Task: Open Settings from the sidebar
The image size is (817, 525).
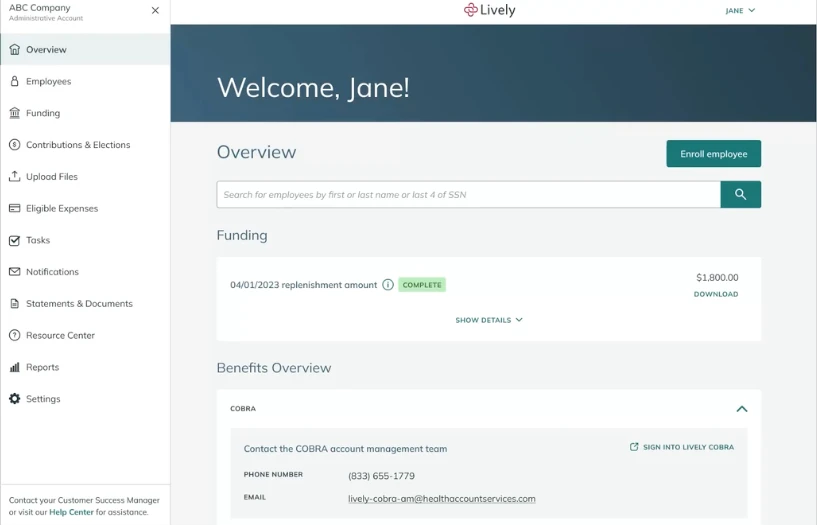Action: coord(85,399)
